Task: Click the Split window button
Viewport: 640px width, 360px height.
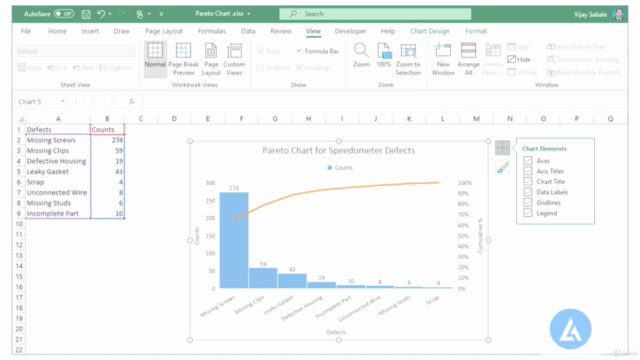Action: pyautogui.click(x=518, y=47)
